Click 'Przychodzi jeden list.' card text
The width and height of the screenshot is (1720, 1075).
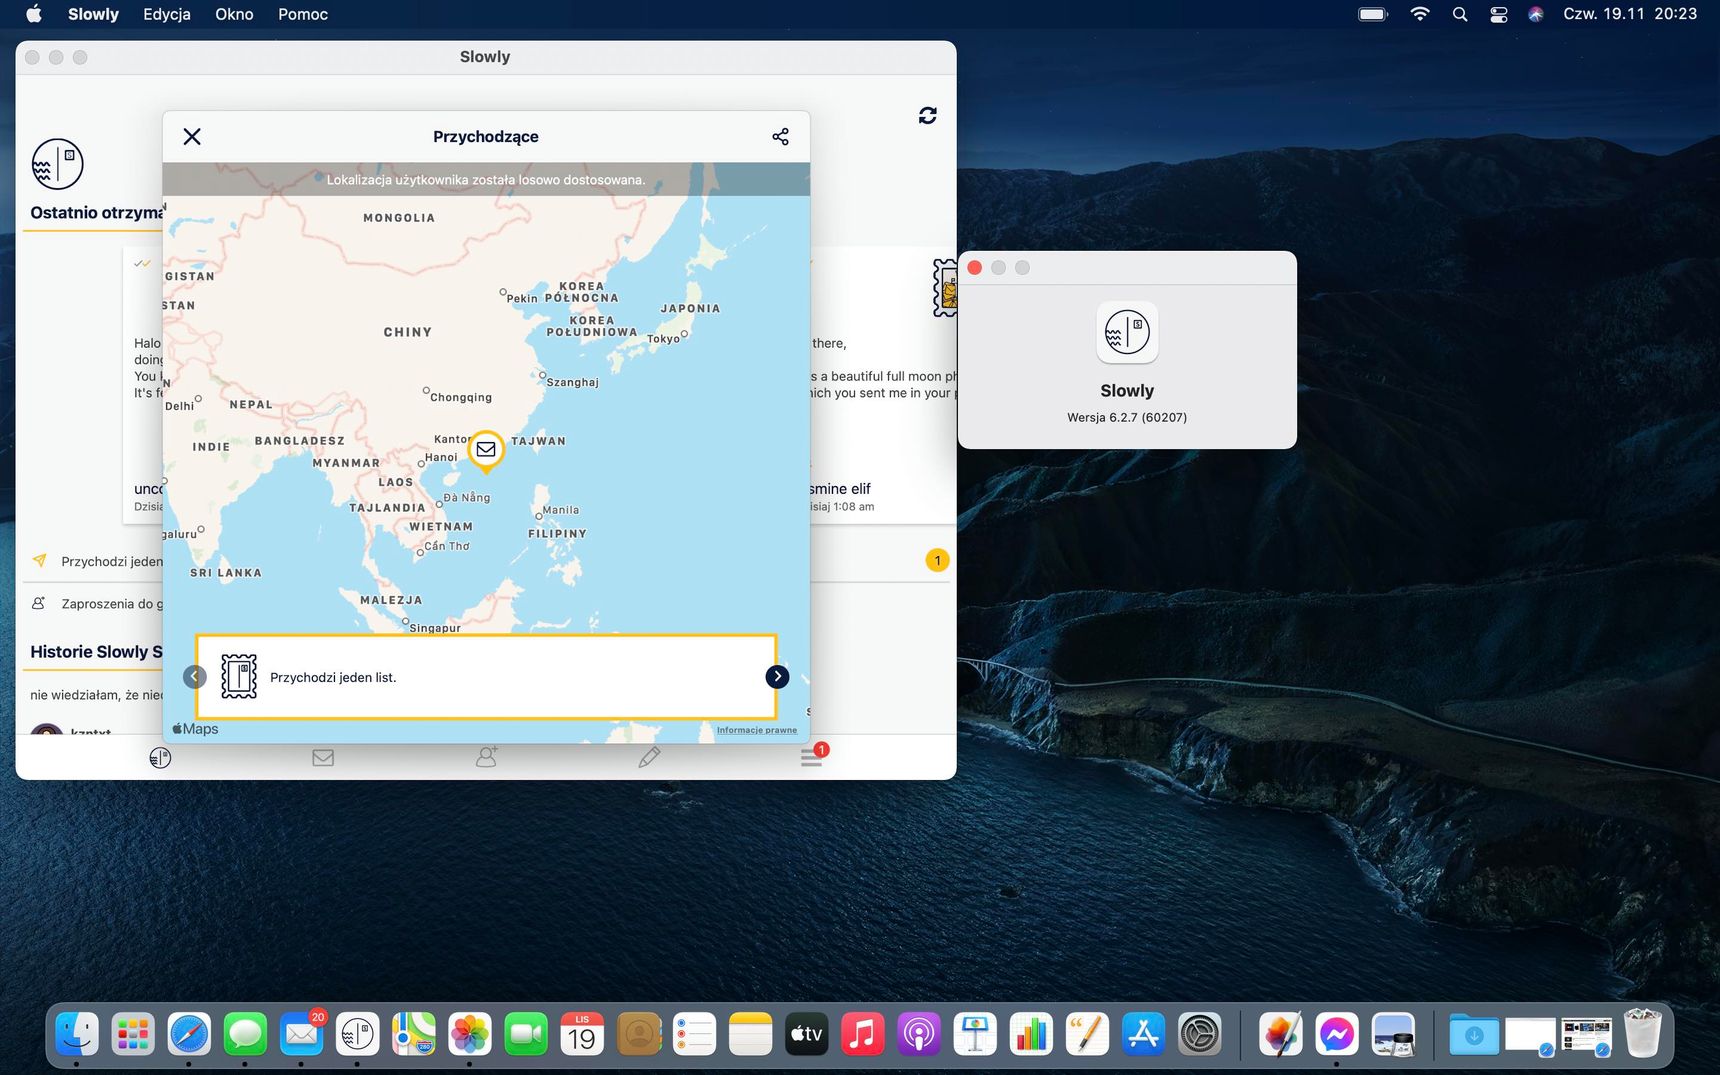coord(333,678)
